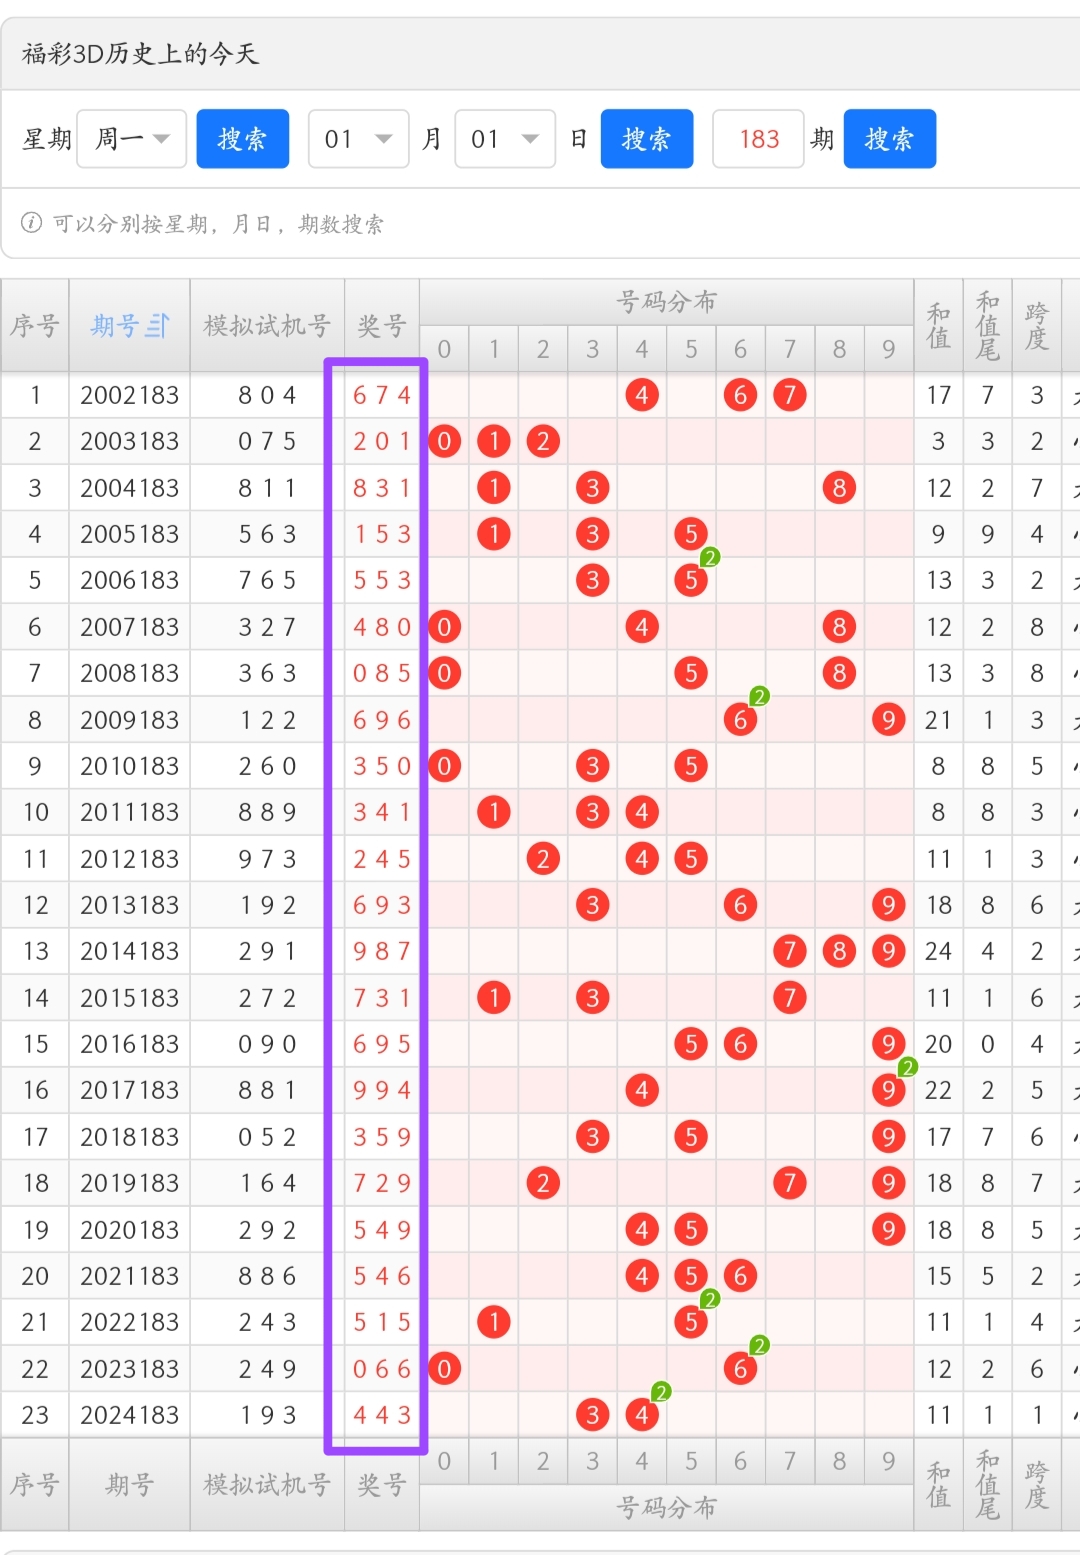The image size is (1080, 1555).
Task: Click red ball 7 in row 2019183
Action: 789,1183
